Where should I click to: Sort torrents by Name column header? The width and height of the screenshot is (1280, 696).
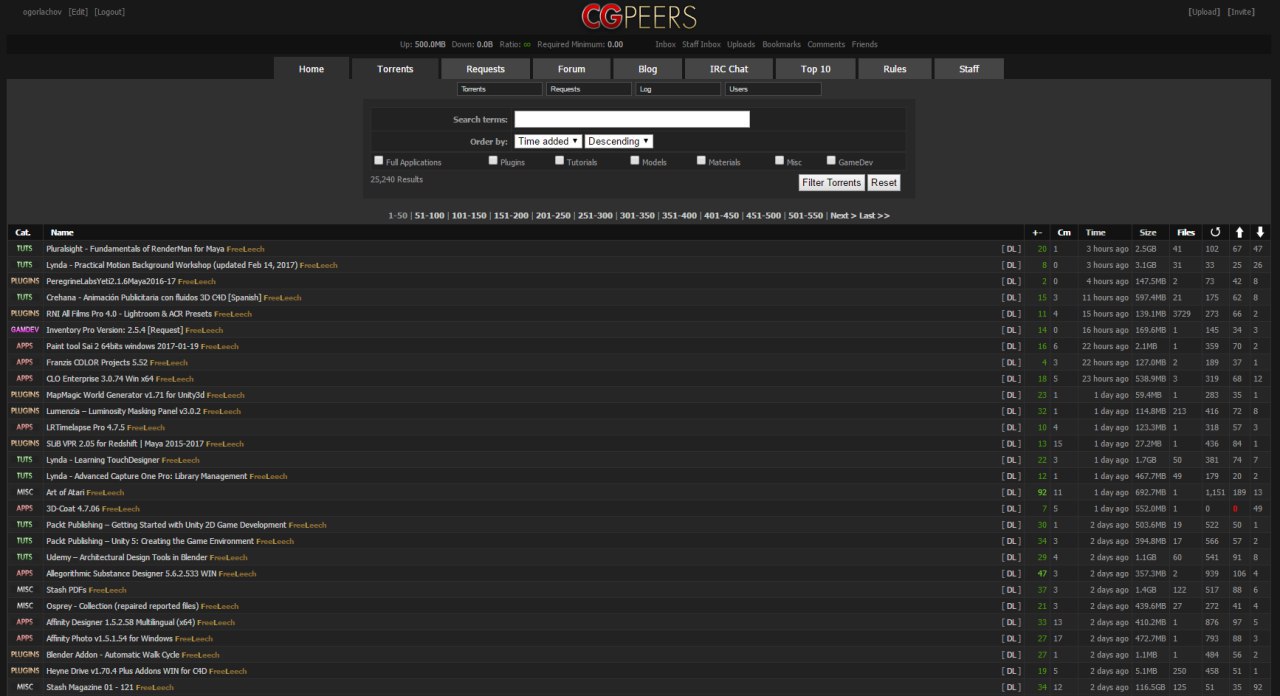pyautogui.click(x=62, y=232)
